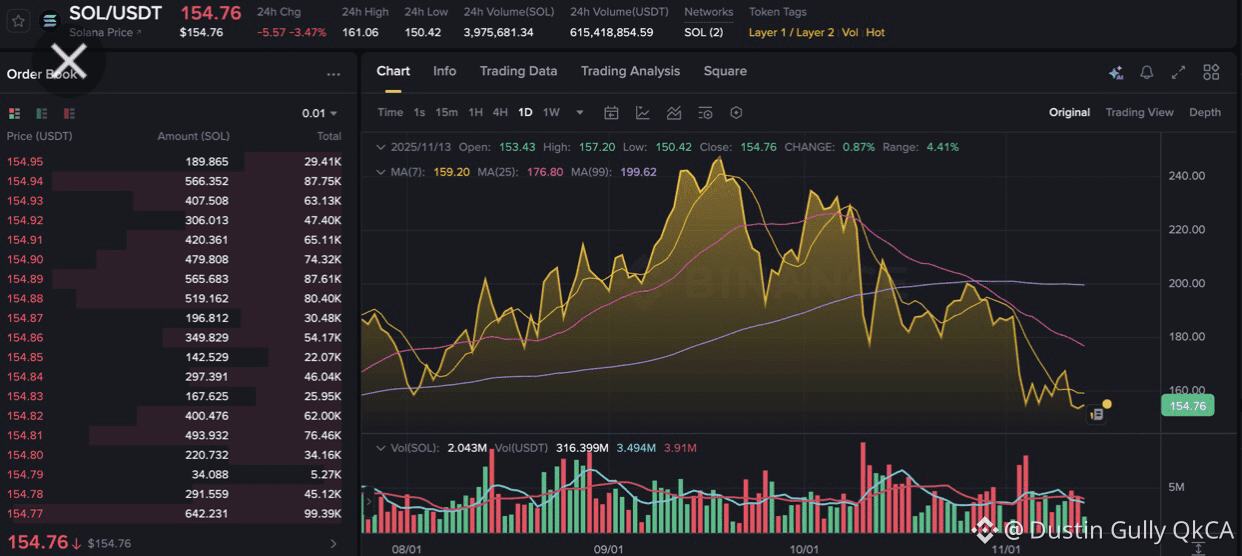Image resolution: width=1242 pixels, height=556 pixels.
Task: Select the 1s chart interval
Action: 419,113
